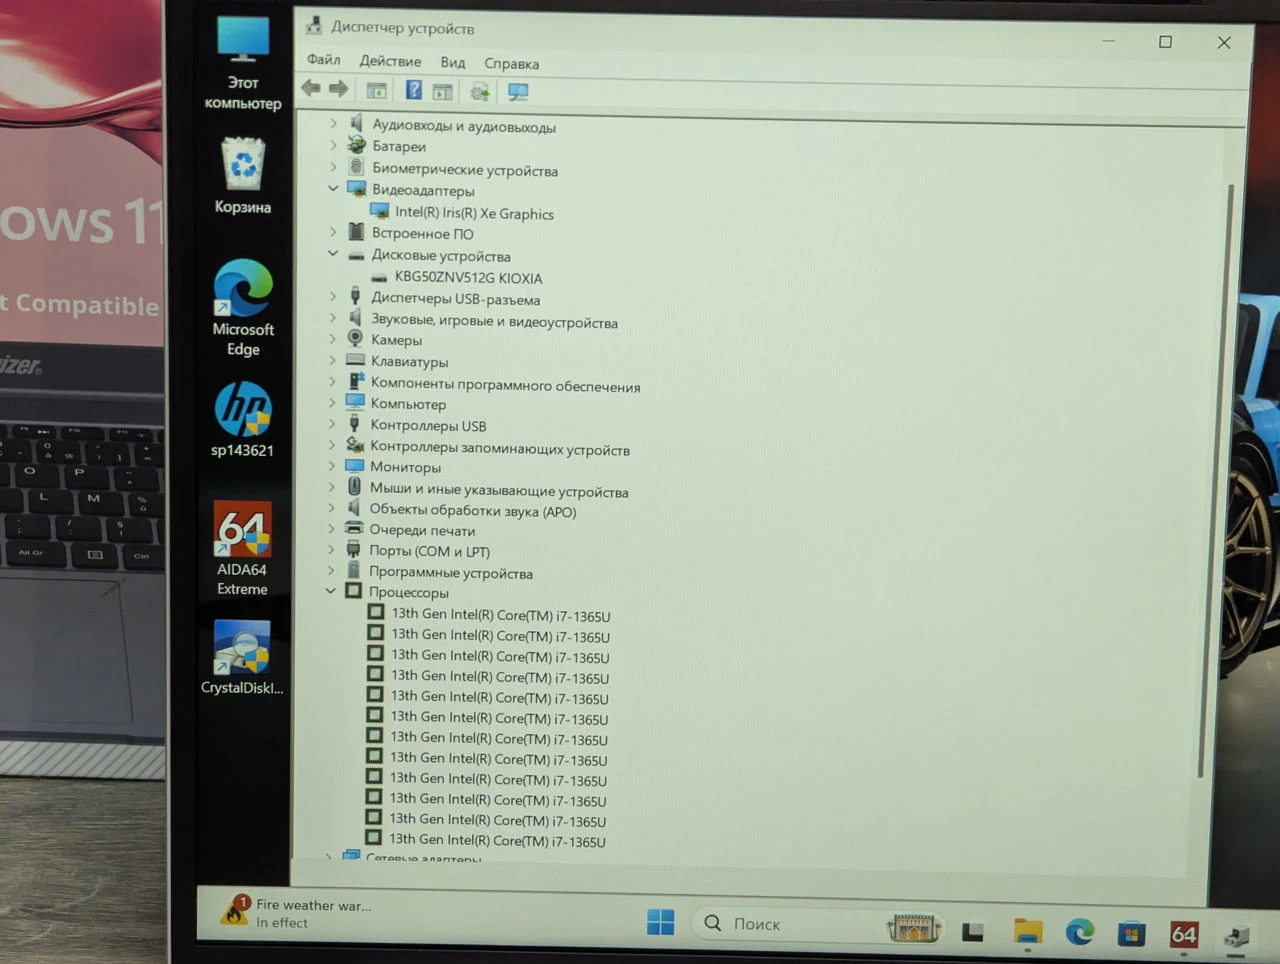This screenshot has height=964, width=1280.
Task: Open the Файл menu
Action: [324, 60]
